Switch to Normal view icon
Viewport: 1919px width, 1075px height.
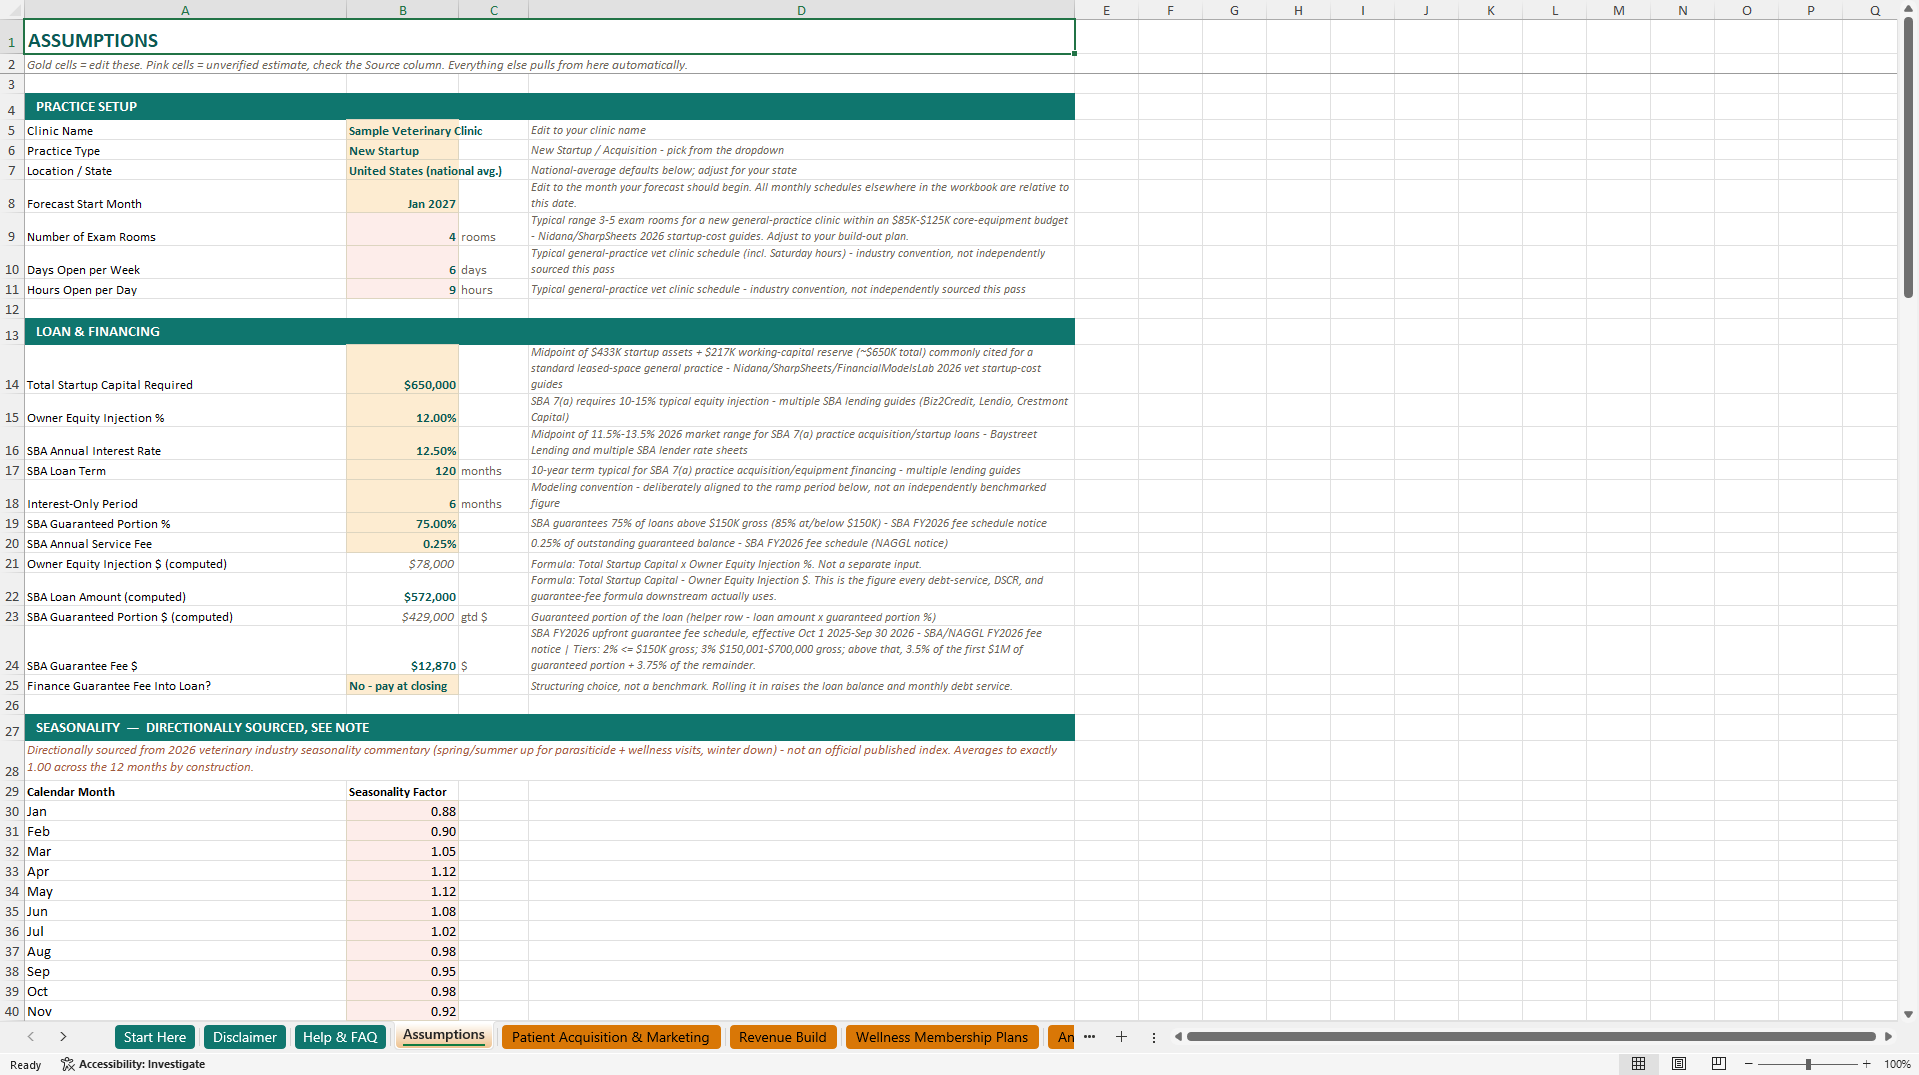[1638, 1064]
